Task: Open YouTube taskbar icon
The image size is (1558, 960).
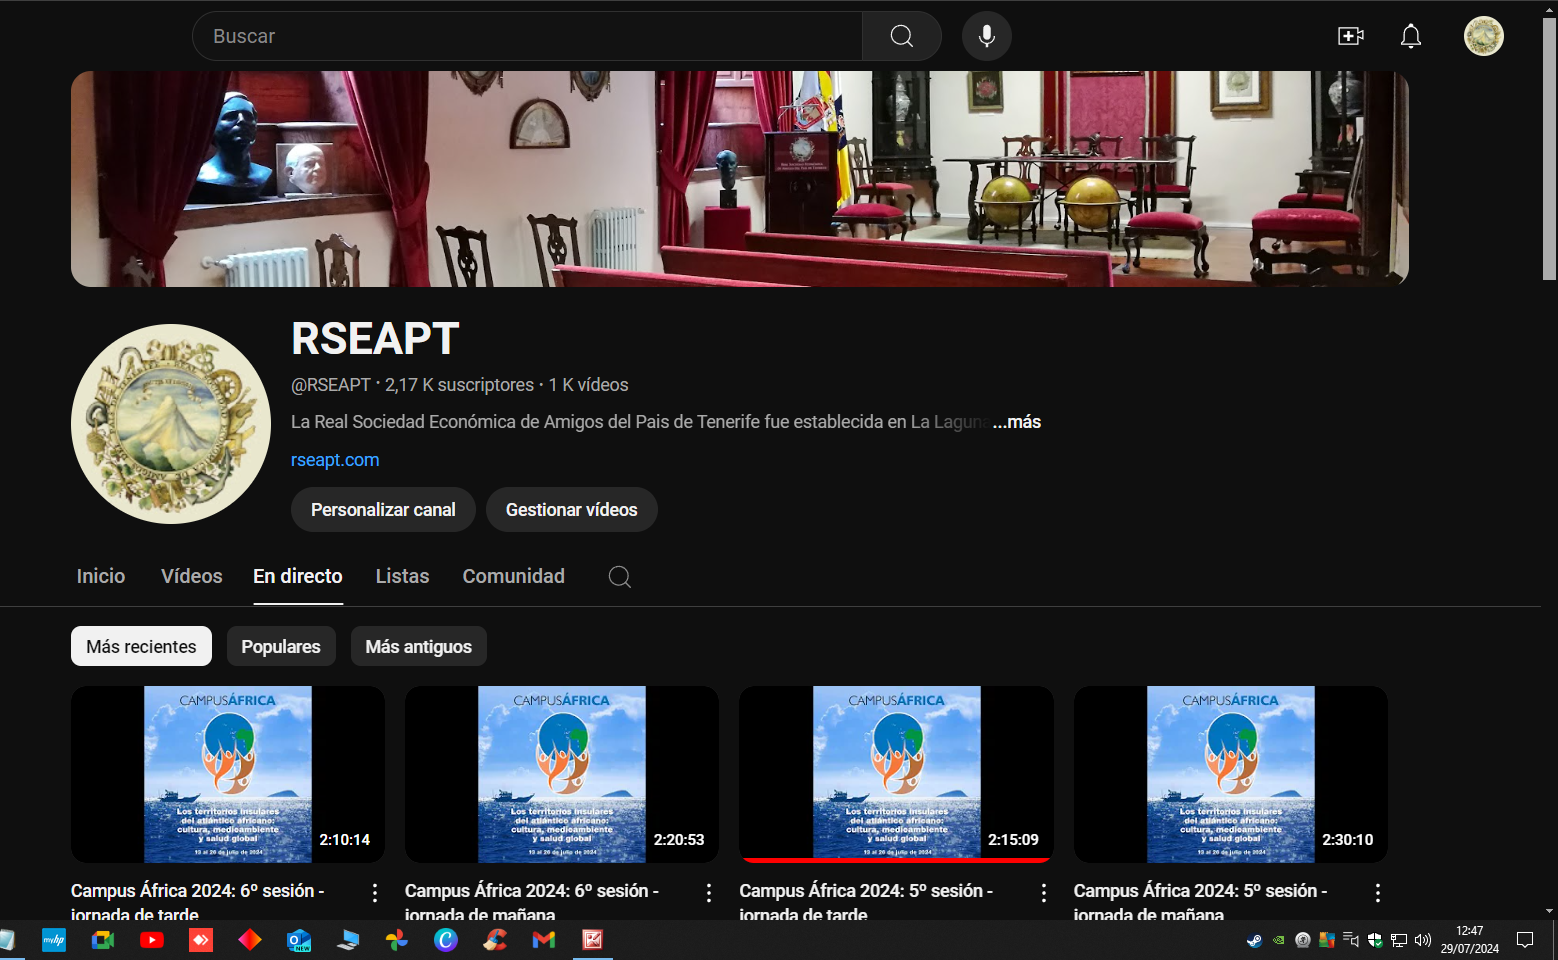Action: point(152,940)
